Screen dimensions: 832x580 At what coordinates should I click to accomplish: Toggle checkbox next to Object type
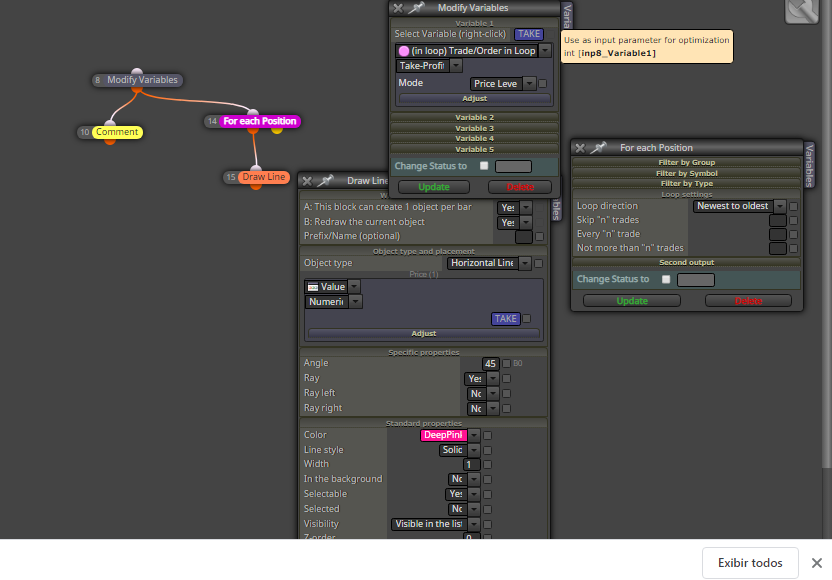539,263
